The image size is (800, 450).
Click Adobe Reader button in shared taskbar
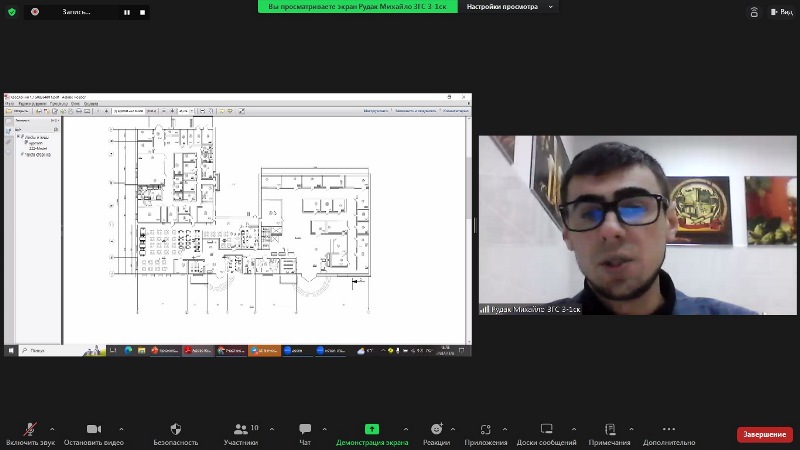coord(198,351)
